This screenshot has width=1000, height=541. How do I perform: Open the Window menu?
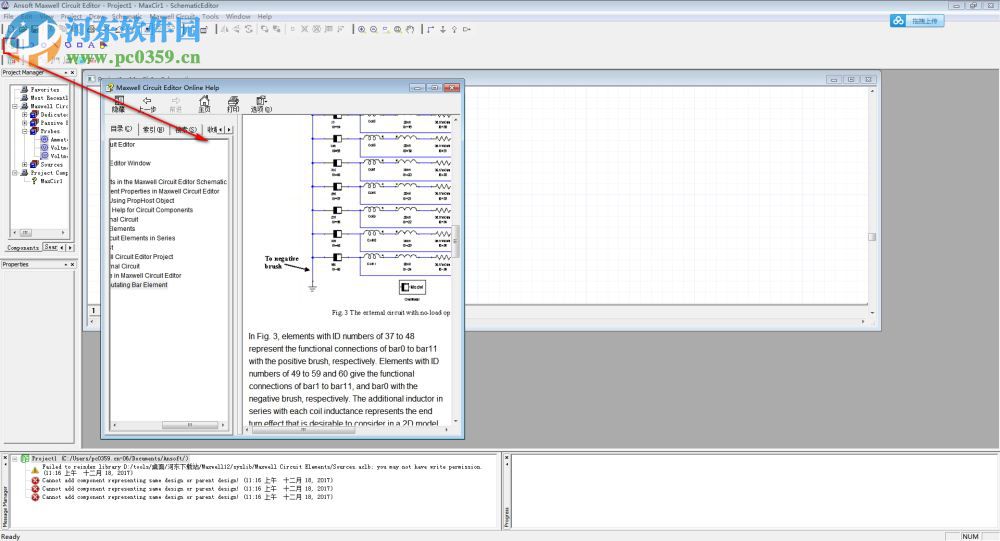click(x=238, y=17)
